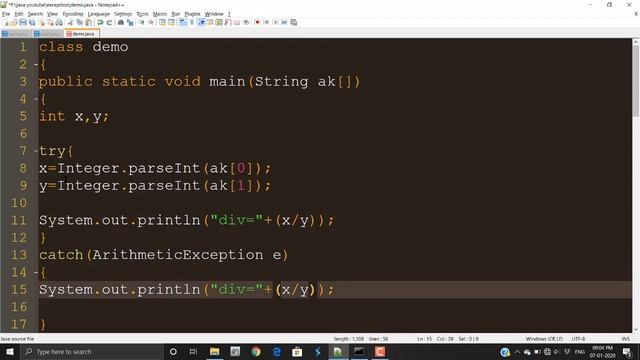Click 'parseInt' on line 8
The height and width of the screenshot is (360, 640).
164,169
